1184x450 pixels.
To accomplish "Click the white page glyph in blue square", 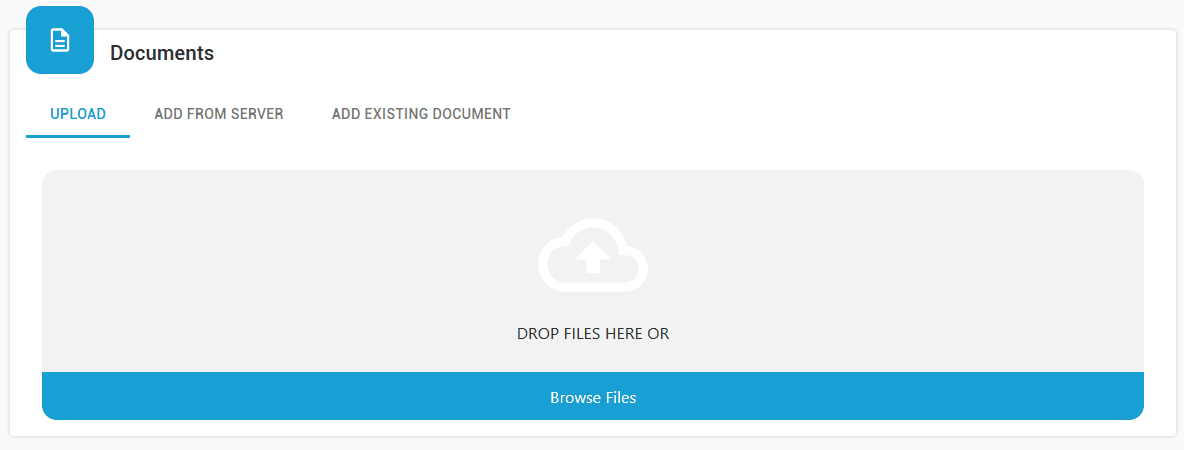I will click(60, 40).
